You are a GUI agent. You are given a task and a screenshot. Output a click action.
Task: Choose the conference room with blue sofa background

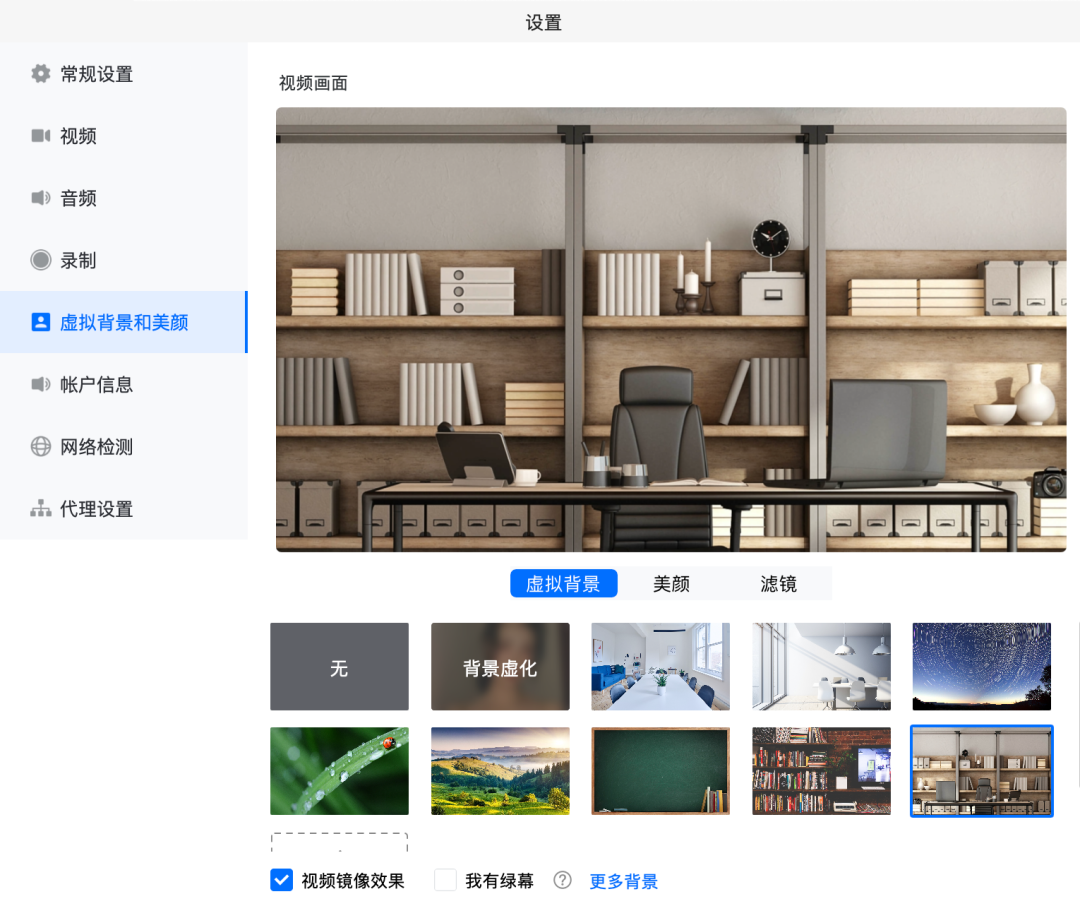661,666
